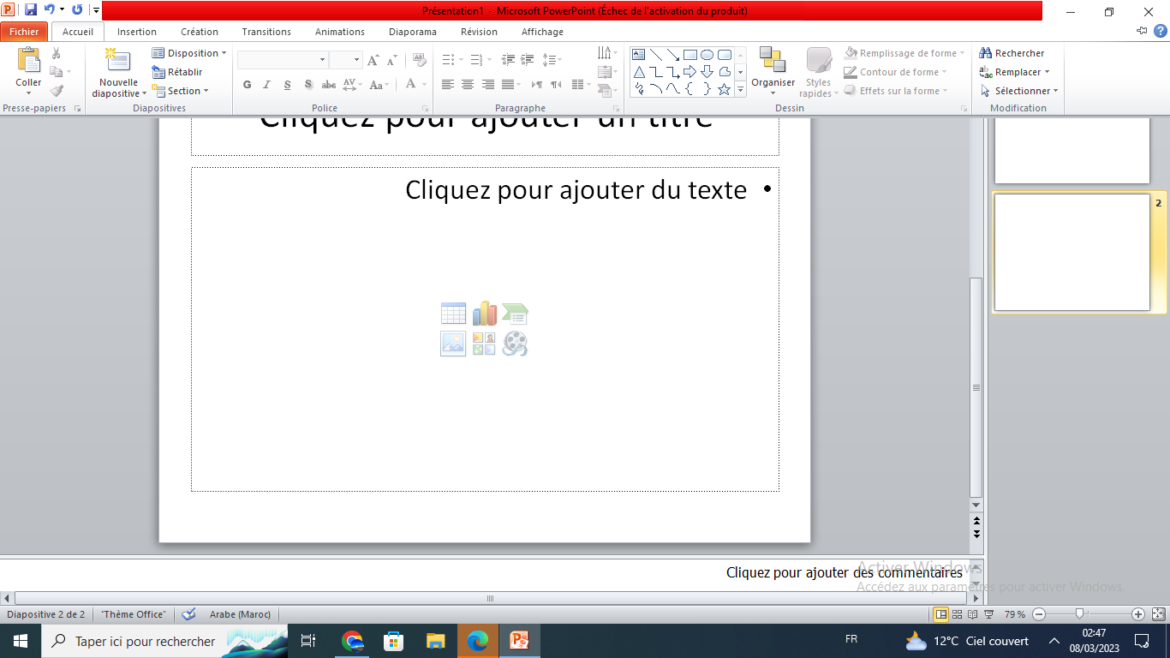The width and height of the screenshot is (1170, 658).
Task: Click the Undo arrow in quick access toolbar
Action: click(49, 10)
